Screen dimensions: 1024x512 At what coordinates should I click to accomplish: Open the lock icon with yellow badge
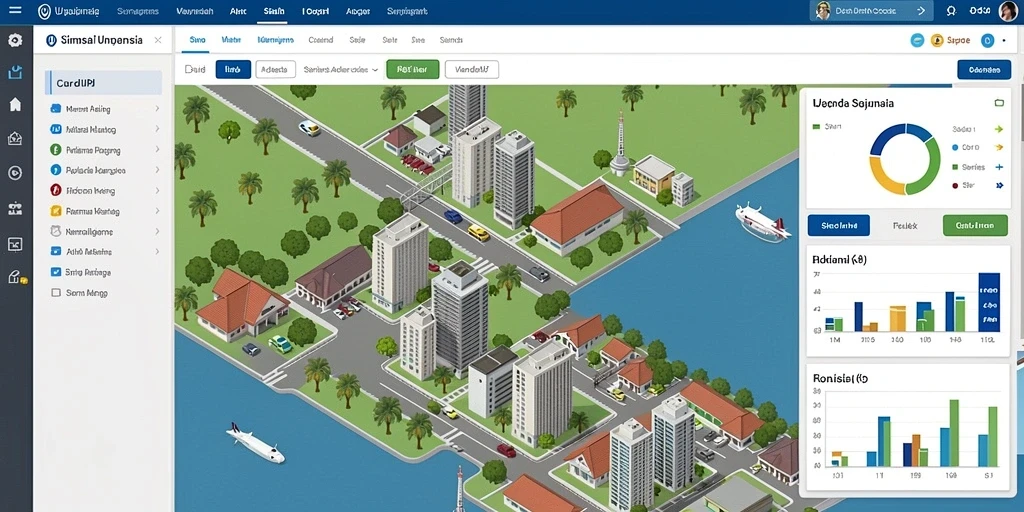pyautogui.click(x=16, y=277)
